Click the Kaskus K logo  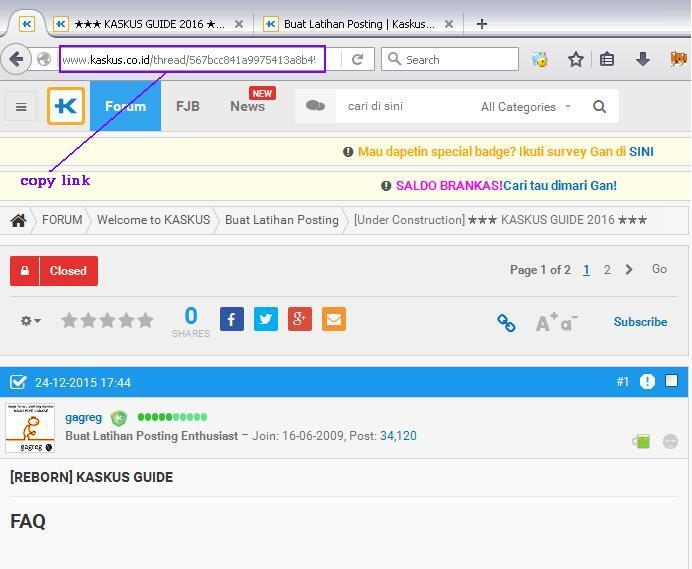coord(66,106)
